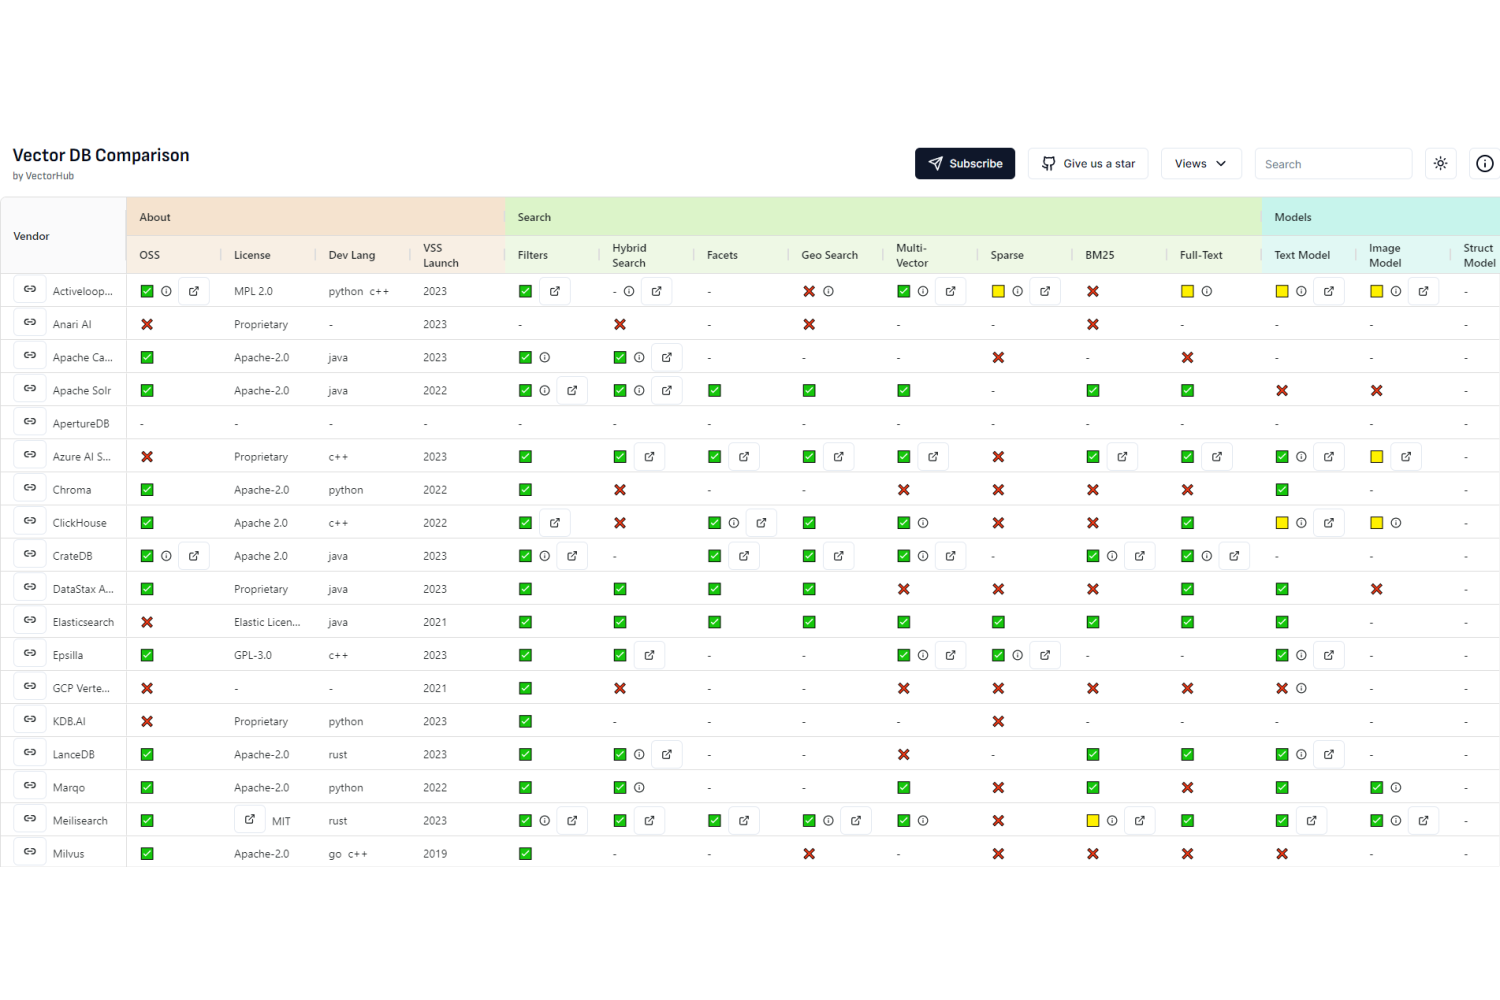Select GPL-3.0 license cell for Epsilla
This screenshot has width=1500, height=1000.
coord(253,655)
